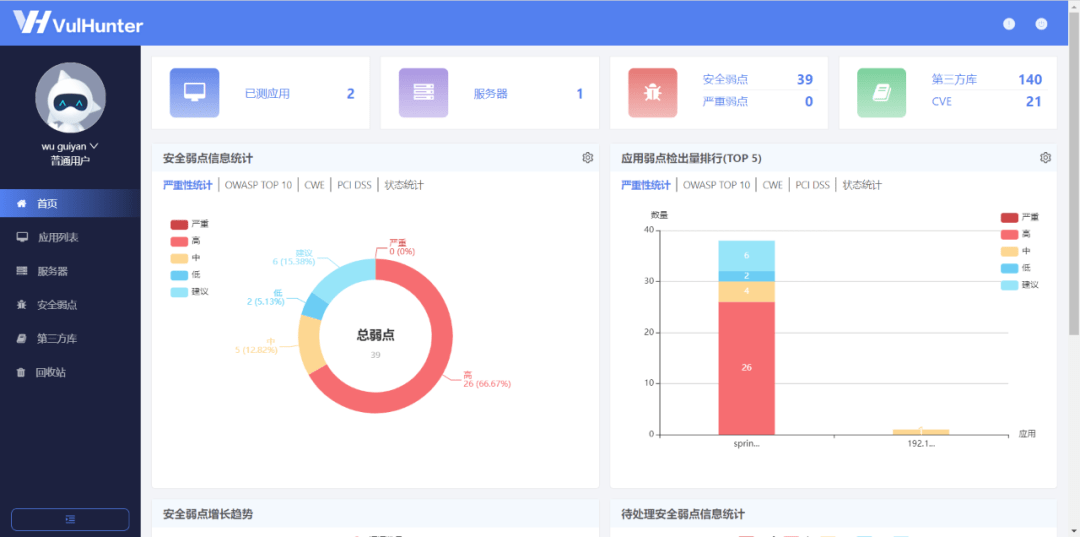The image size is (1080, 537).
Task: Go to 首页 in the sidebar
Action: (70, 204)
